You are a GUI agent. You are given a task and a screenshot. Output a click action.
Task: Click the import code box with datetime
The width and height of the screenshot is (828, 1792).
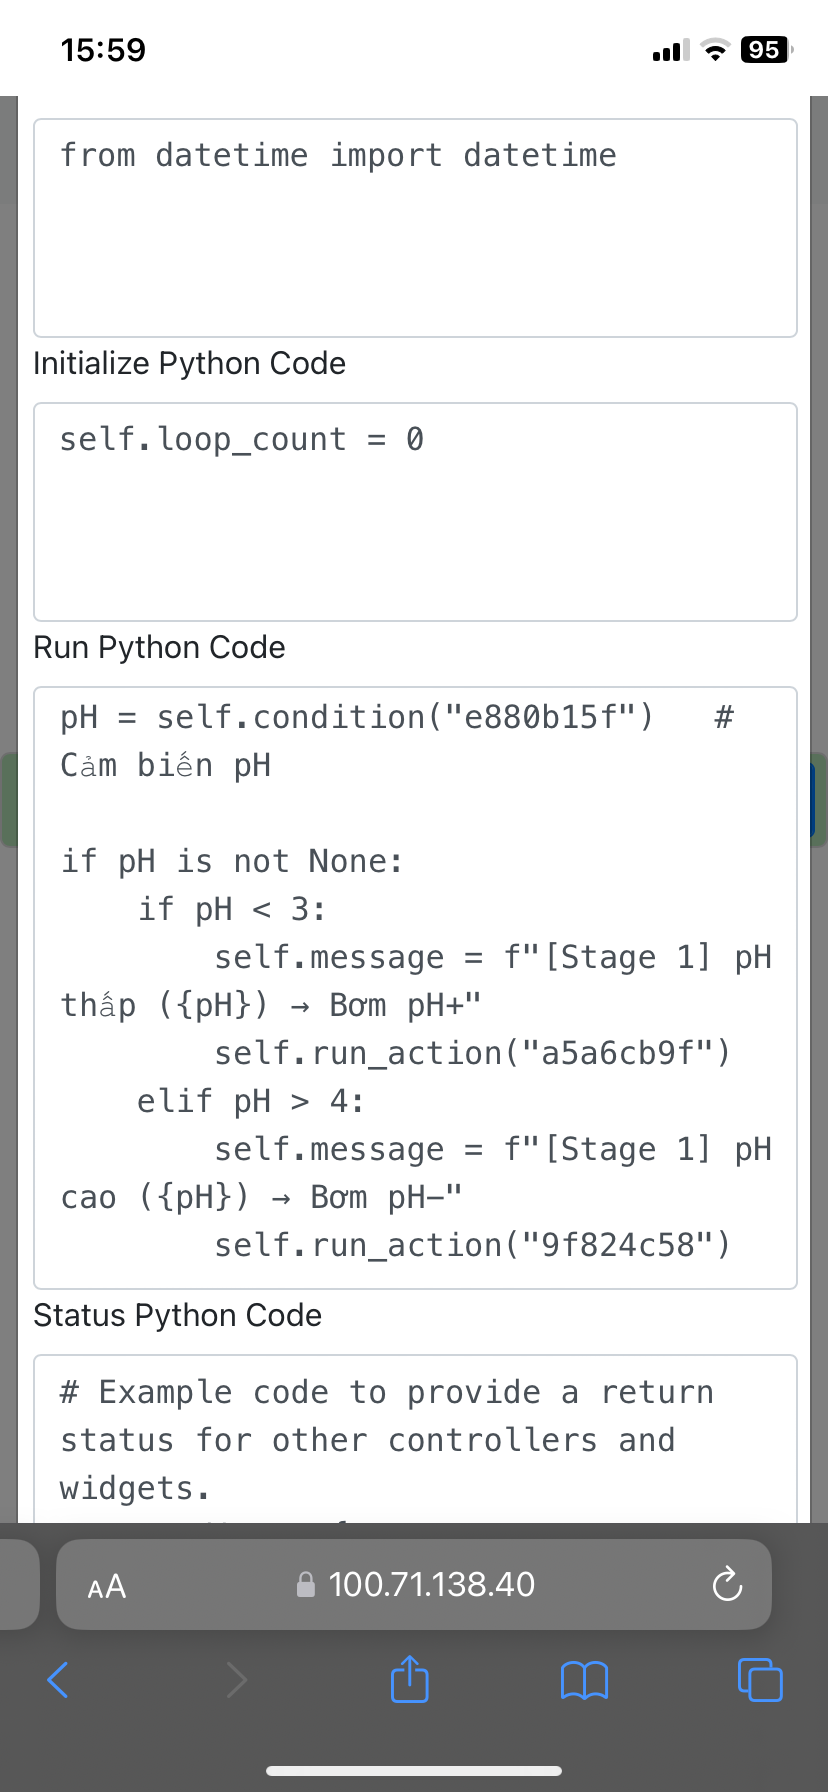(415, 228)
